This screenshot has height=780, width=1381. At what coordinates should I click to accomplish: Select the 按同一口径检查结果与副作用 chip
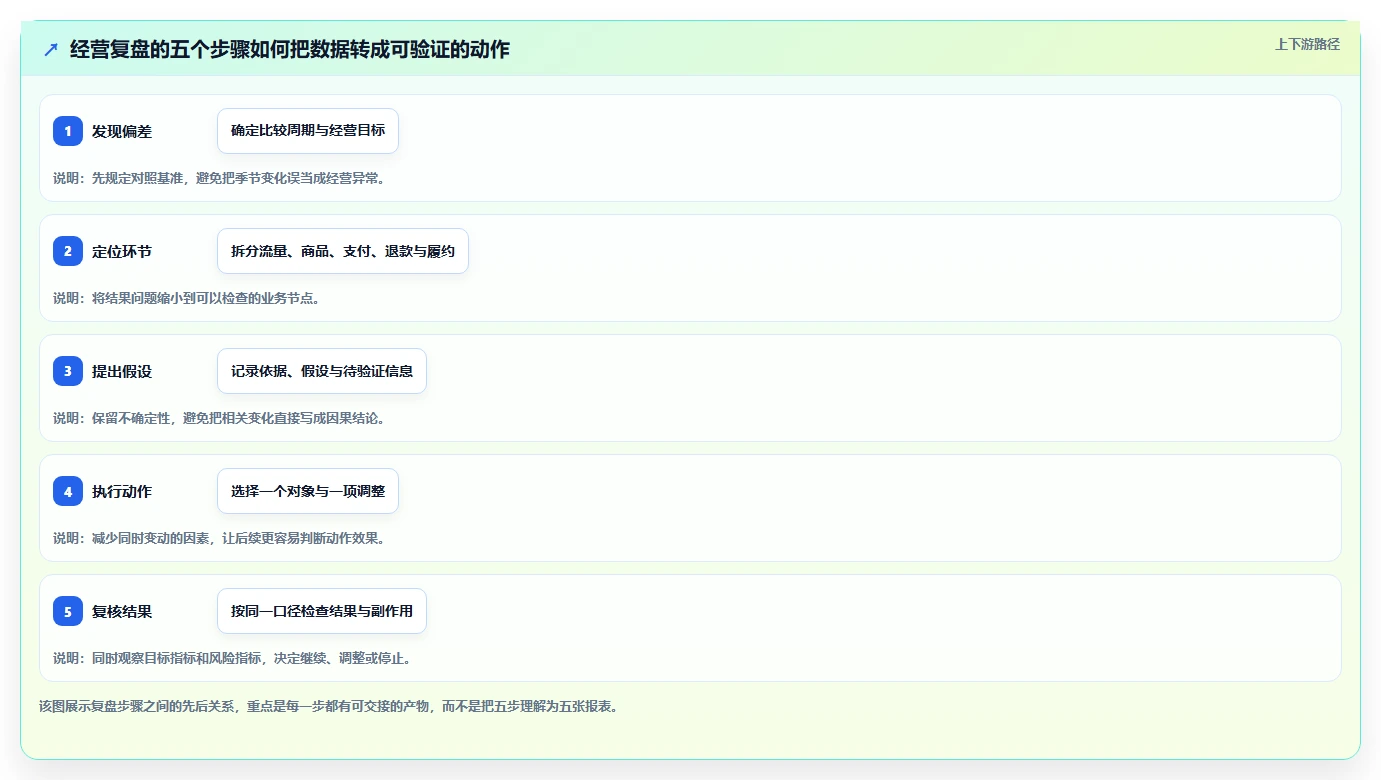click(x=322, y=611)
